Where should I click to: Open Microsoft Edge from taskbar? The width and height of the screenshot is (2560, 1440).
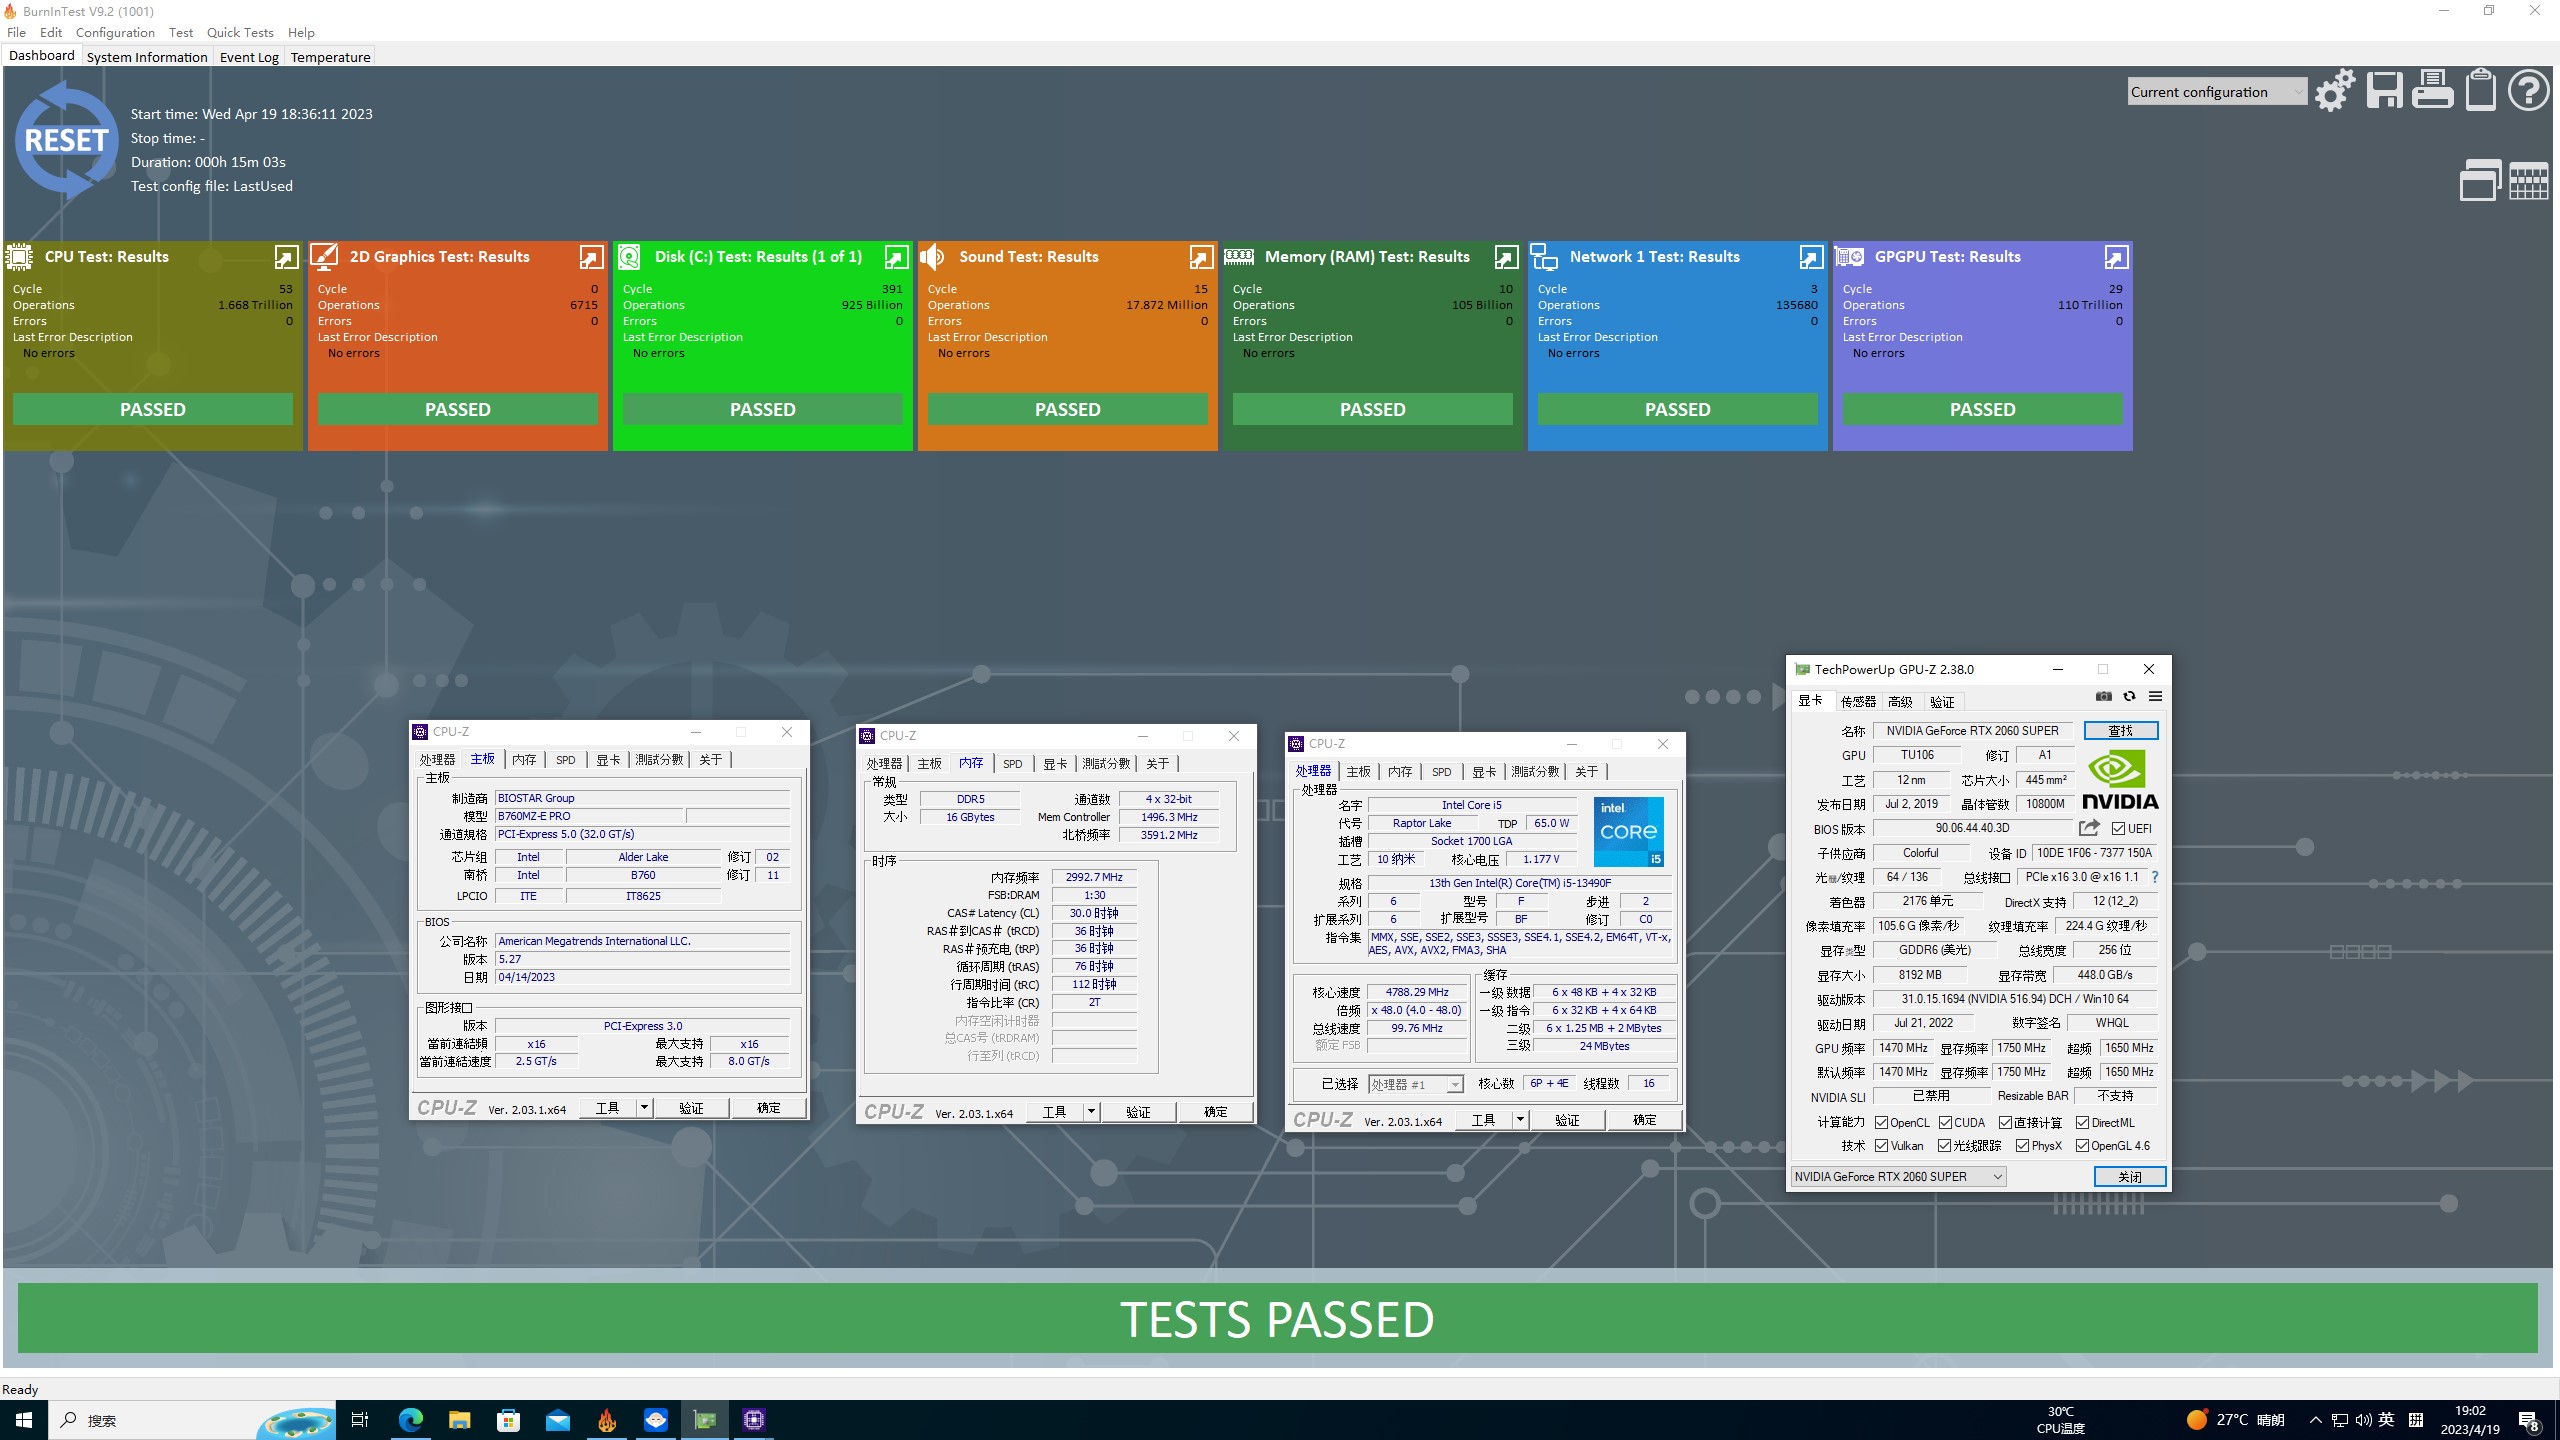pyautogui.click(x=411, y=1420)
